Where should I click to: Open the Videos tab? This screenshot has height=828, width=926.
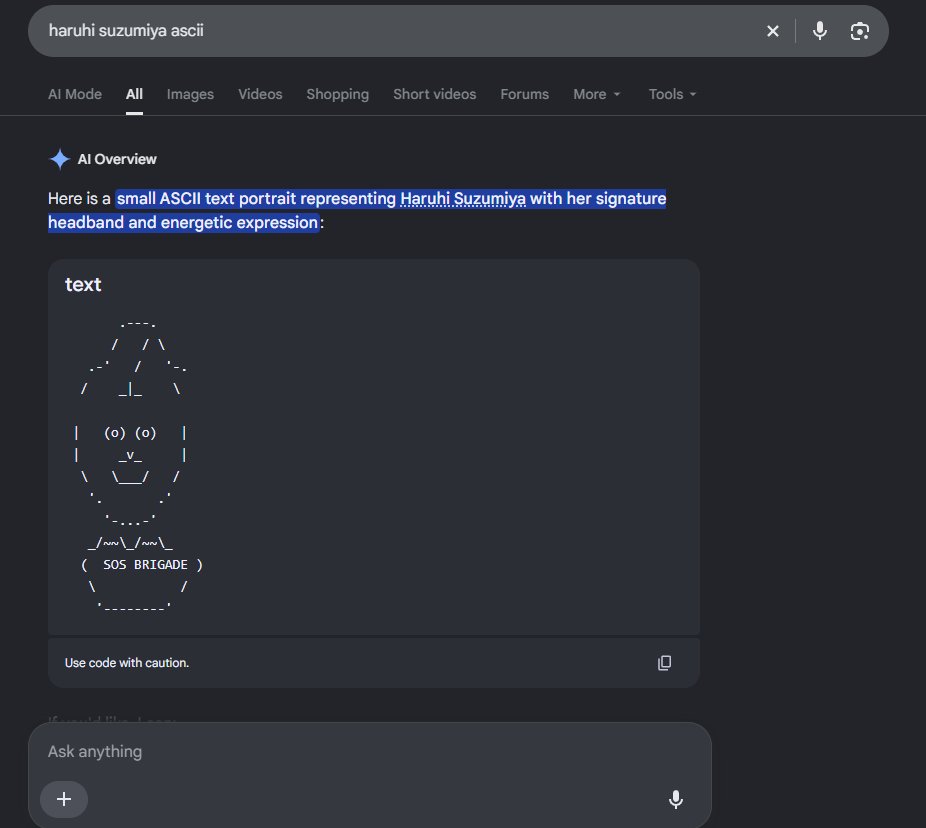tap(260, 94)
